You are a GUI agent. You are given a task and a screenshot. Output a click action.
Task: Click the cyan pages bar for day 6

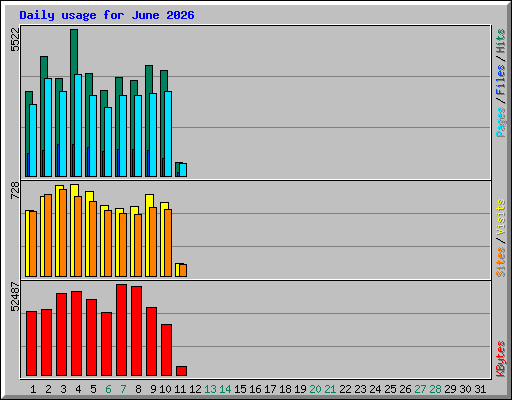[108, 142]
